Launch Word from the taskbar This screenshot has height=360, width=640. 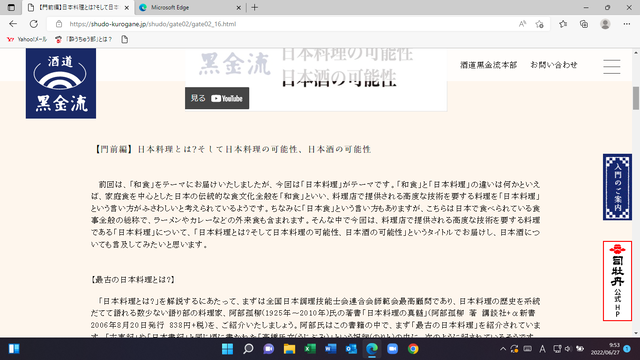(331, 349)
